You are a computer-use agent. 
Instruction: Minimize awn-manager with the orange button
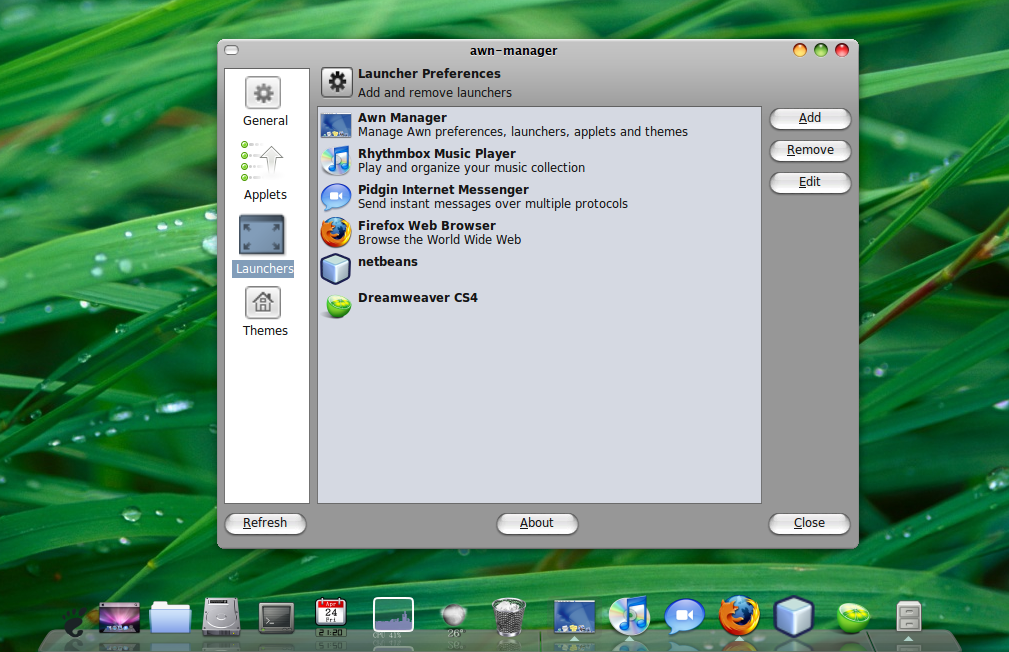(x=800, y=50)
